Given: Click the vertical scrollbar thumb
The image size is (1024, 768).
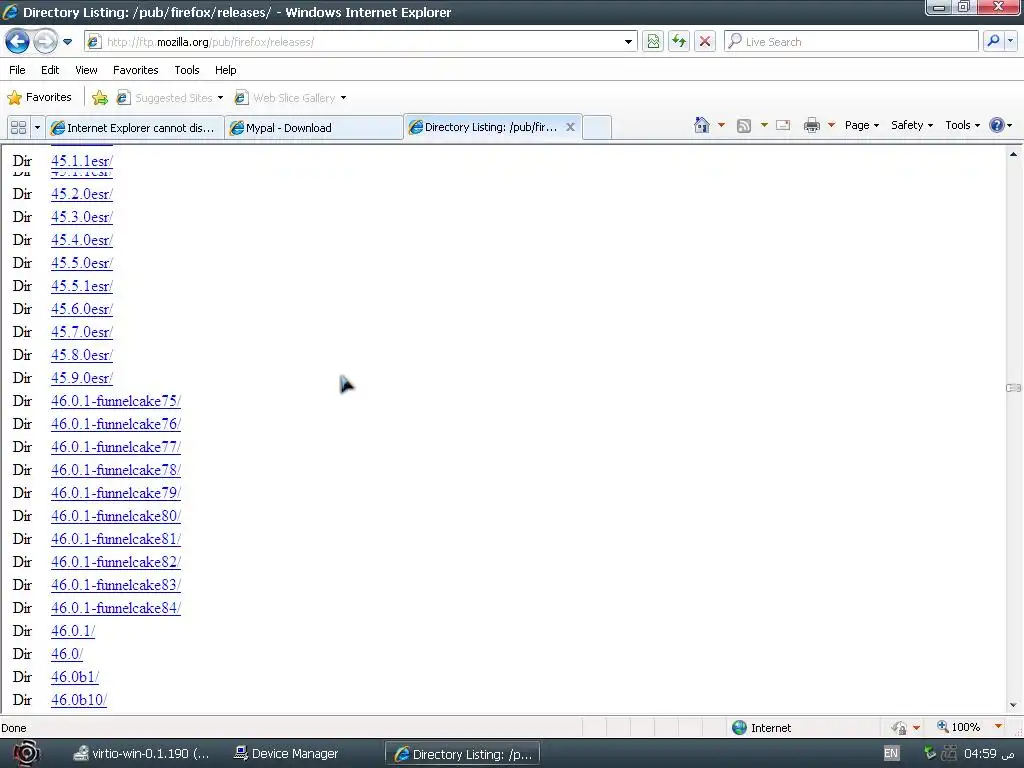Looking at the screenshot, I should (x=1014, y=388).
